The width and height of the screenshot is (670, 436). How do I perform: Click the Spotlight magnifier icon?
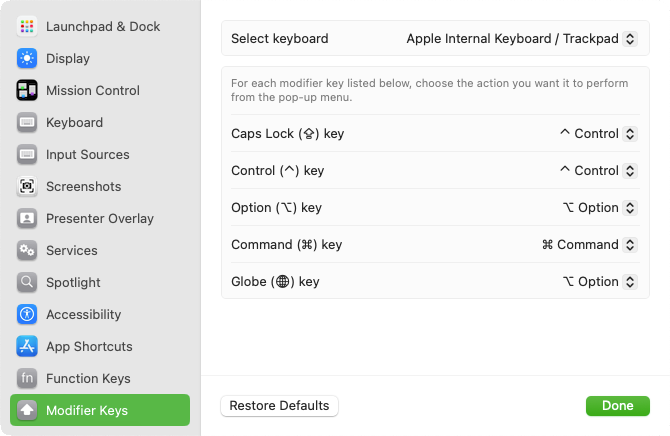pos(27,283)
